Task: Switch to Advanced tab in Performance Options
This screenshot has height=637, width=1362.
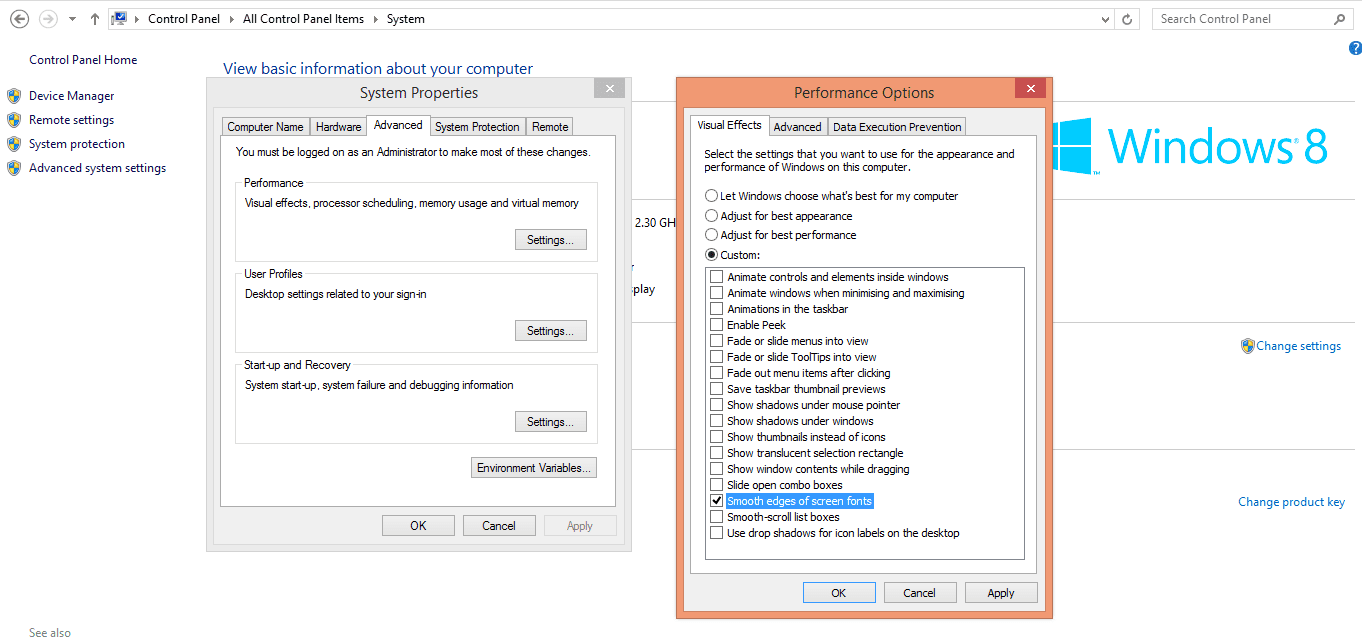Action: [x=798, y=127]
